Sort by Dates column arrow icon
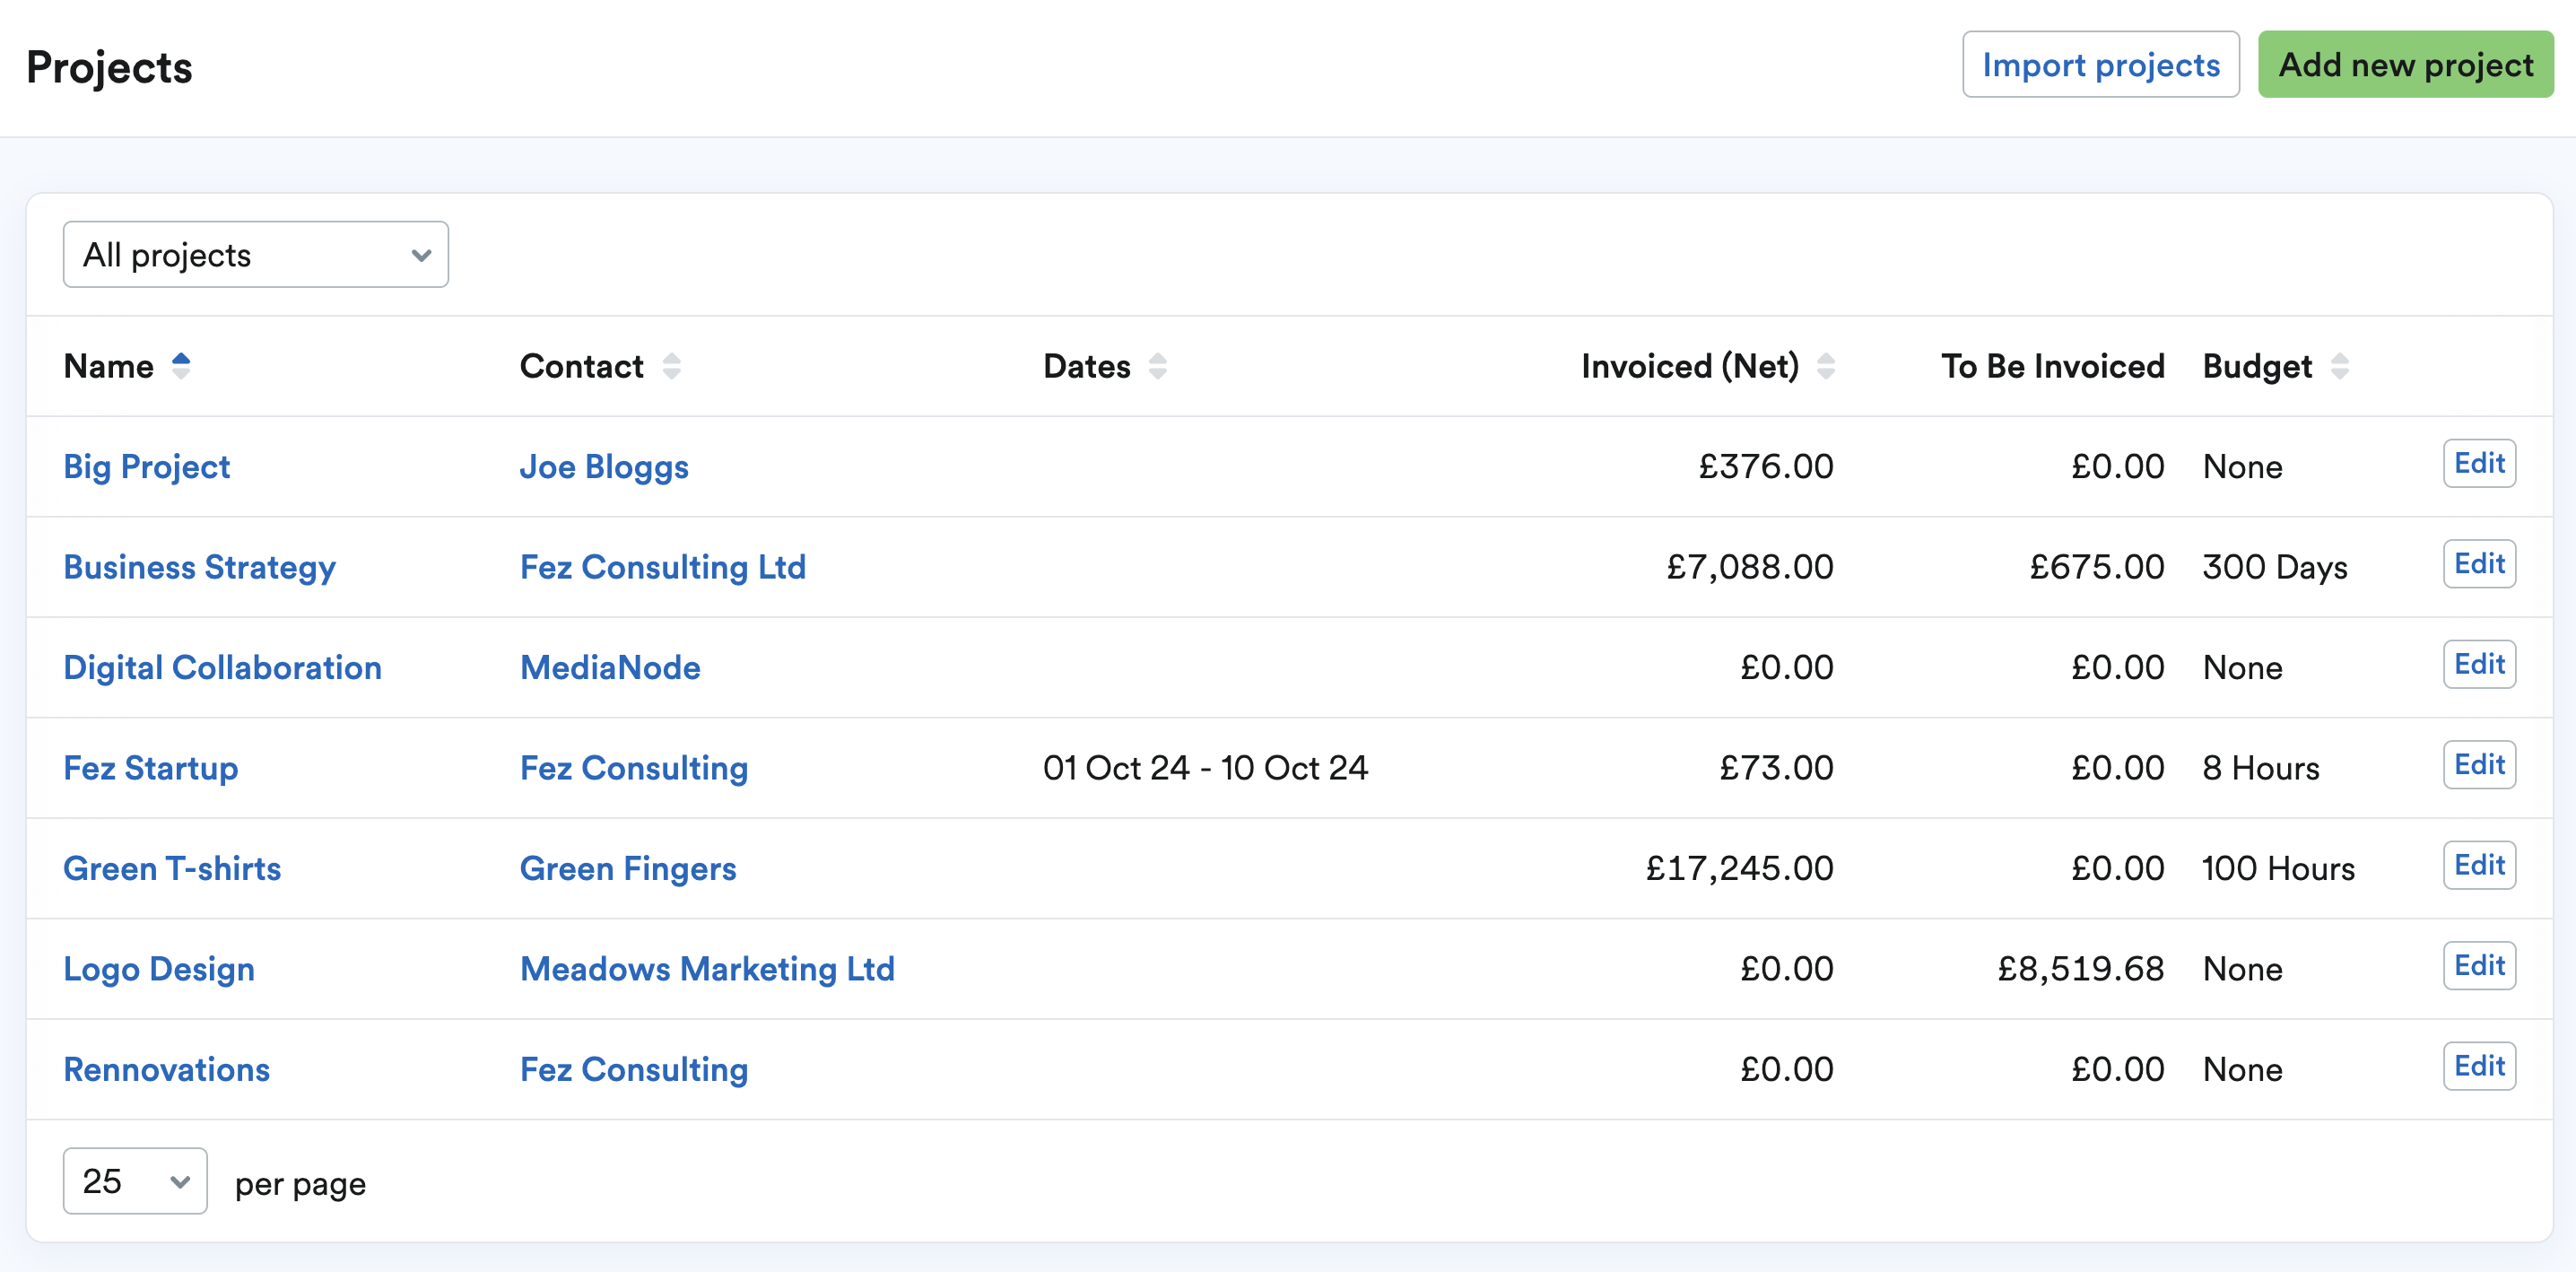 (x=1158, y=366)
